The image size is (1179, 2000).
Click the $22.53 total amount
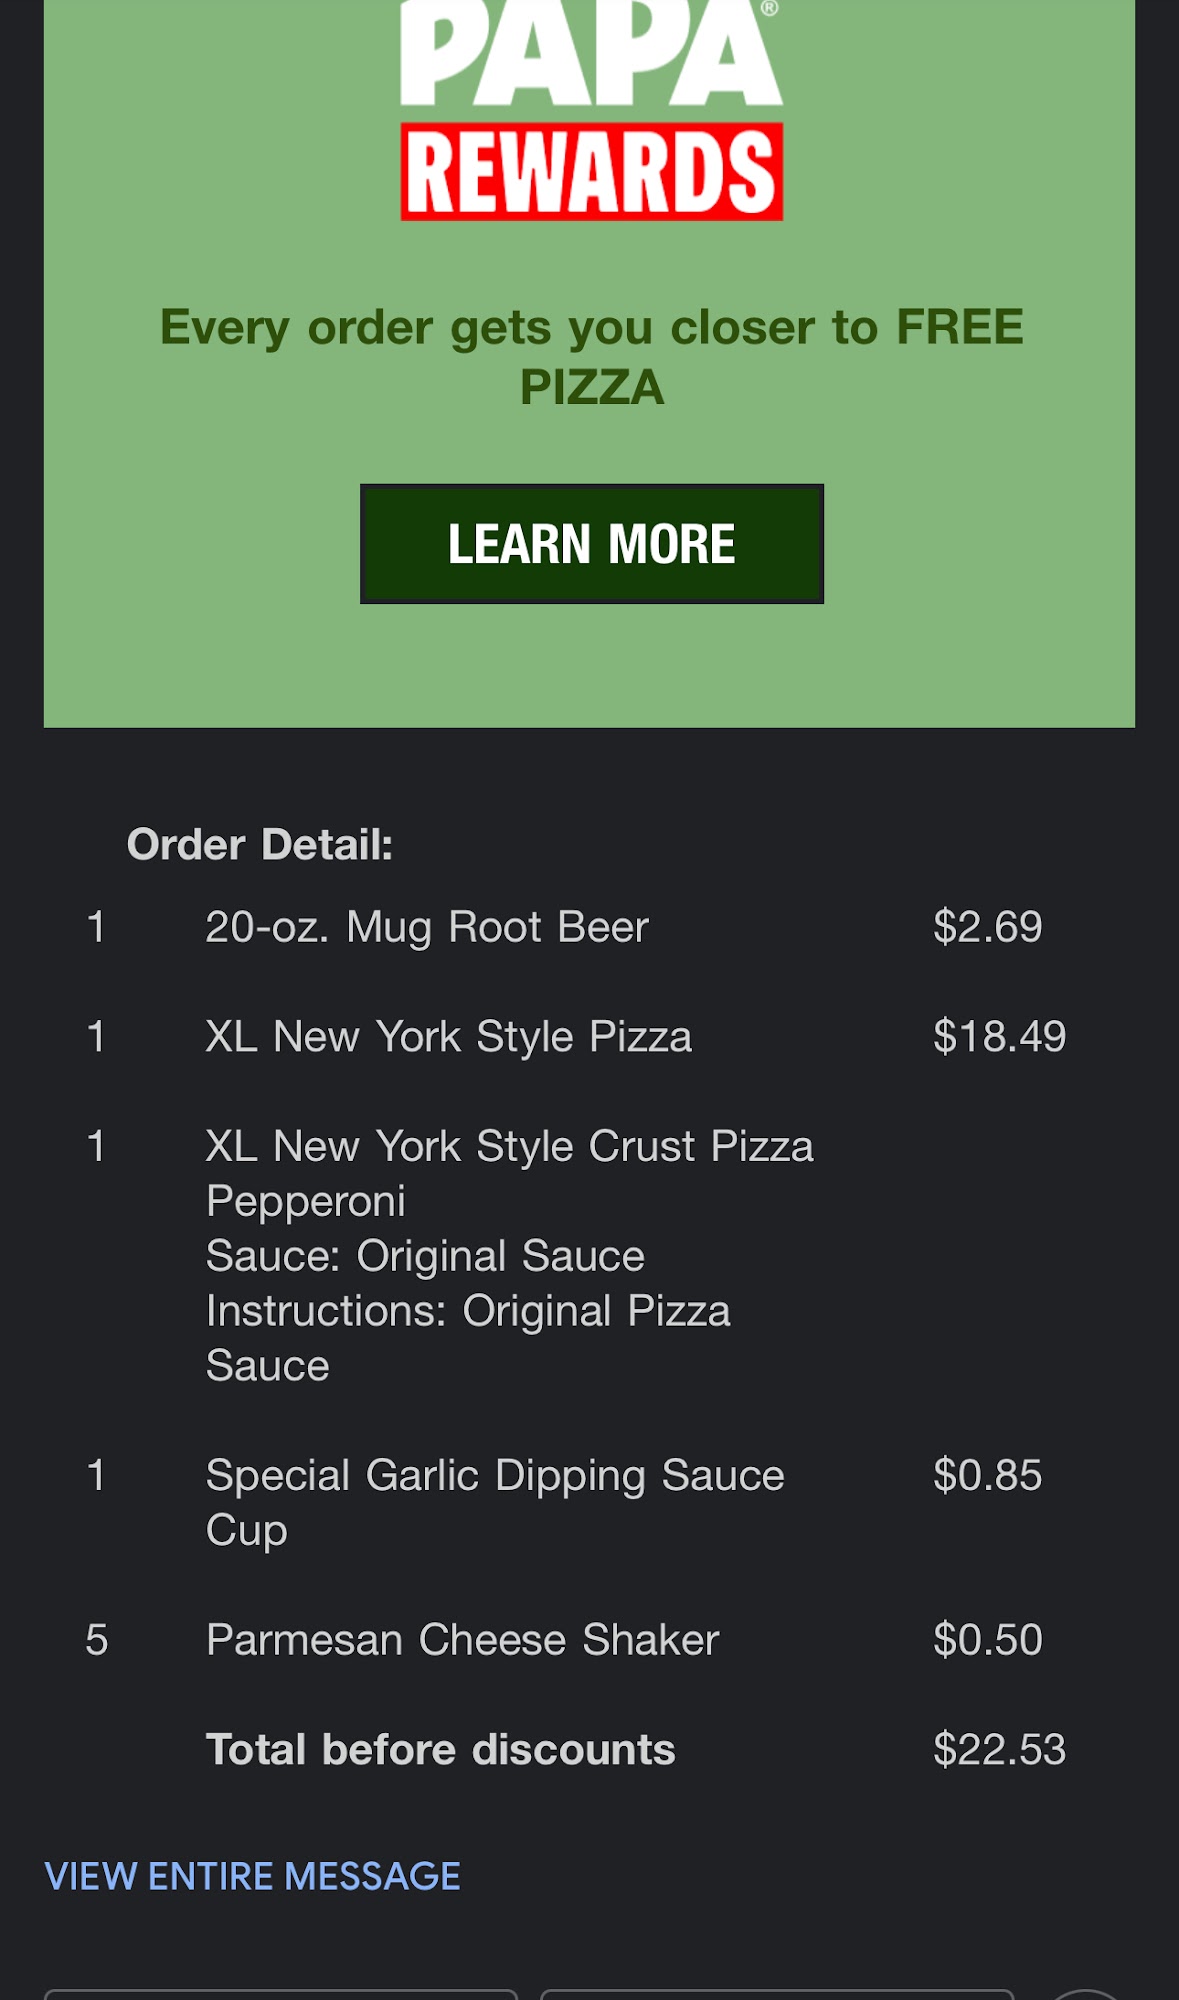pos(1001,1749)
